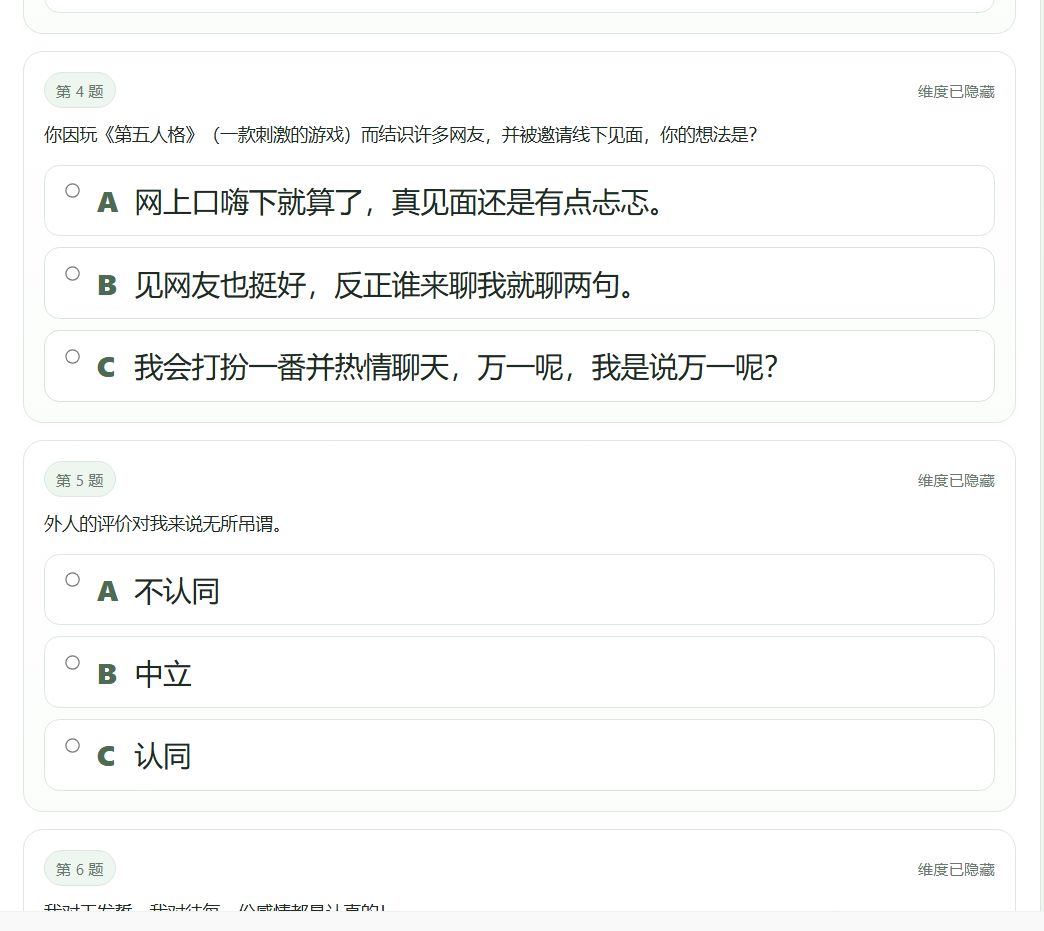Click the "第 6 题" badge
Viewport: 1044px width, 931px height.
pos(79,868)
